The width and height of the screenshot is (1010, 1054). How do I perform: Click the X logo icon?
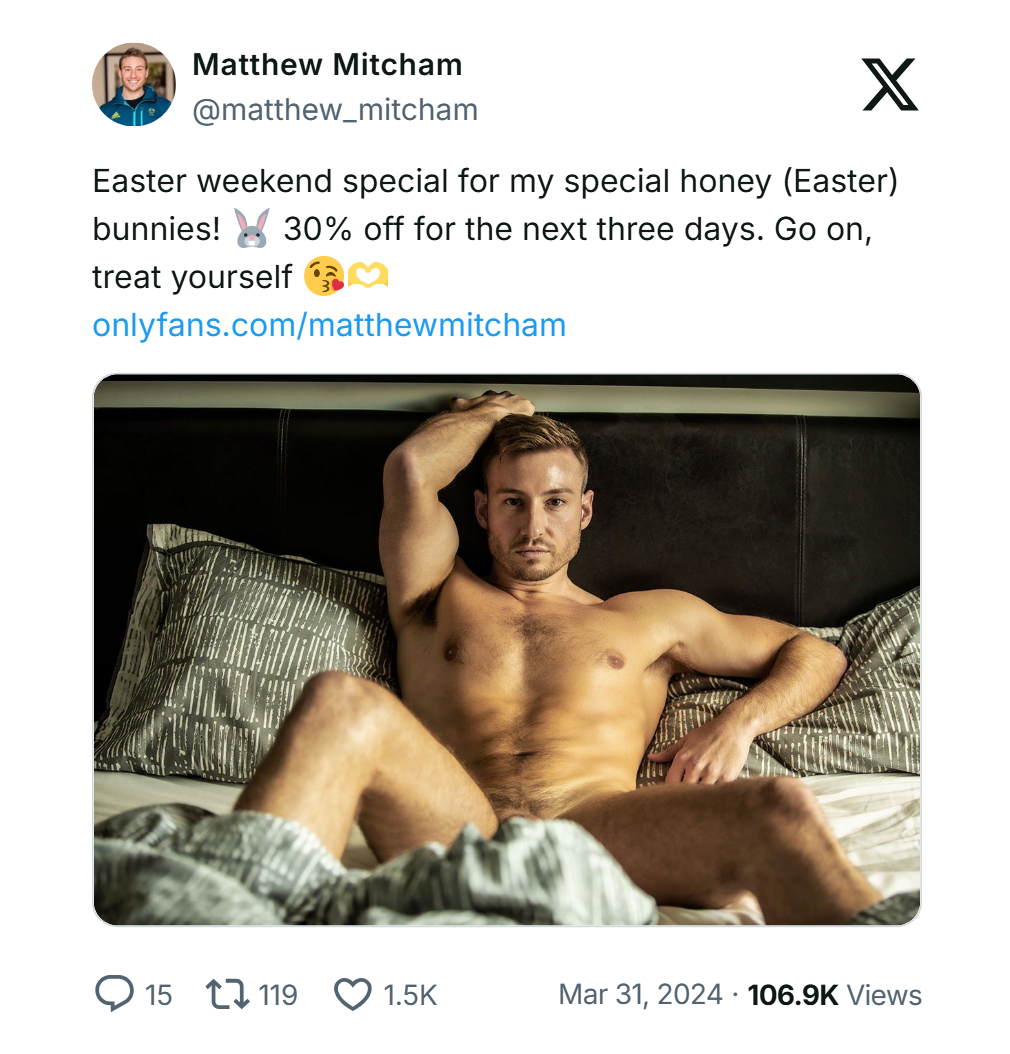click(889, 85)
